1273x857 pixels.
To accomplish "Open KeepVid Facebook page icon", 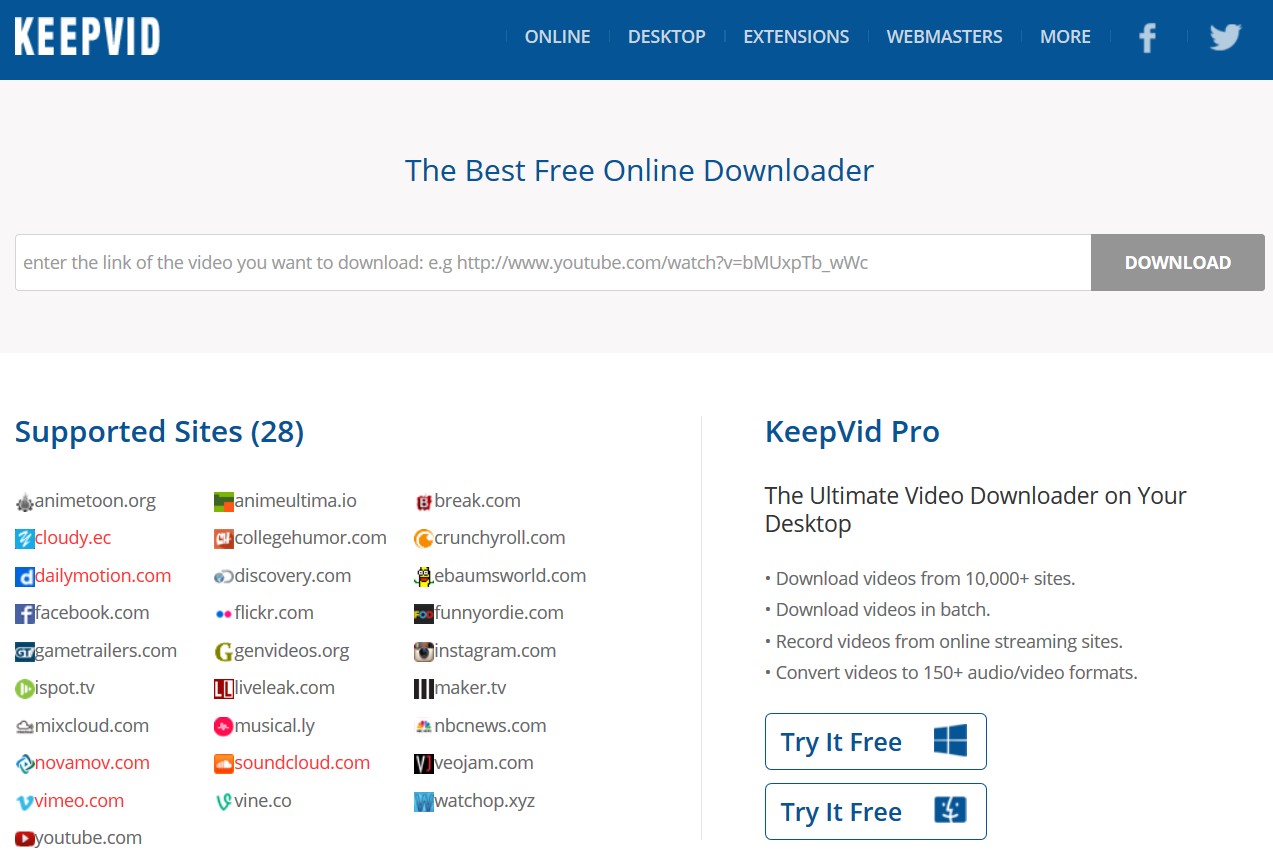I will coord(1147,38).
